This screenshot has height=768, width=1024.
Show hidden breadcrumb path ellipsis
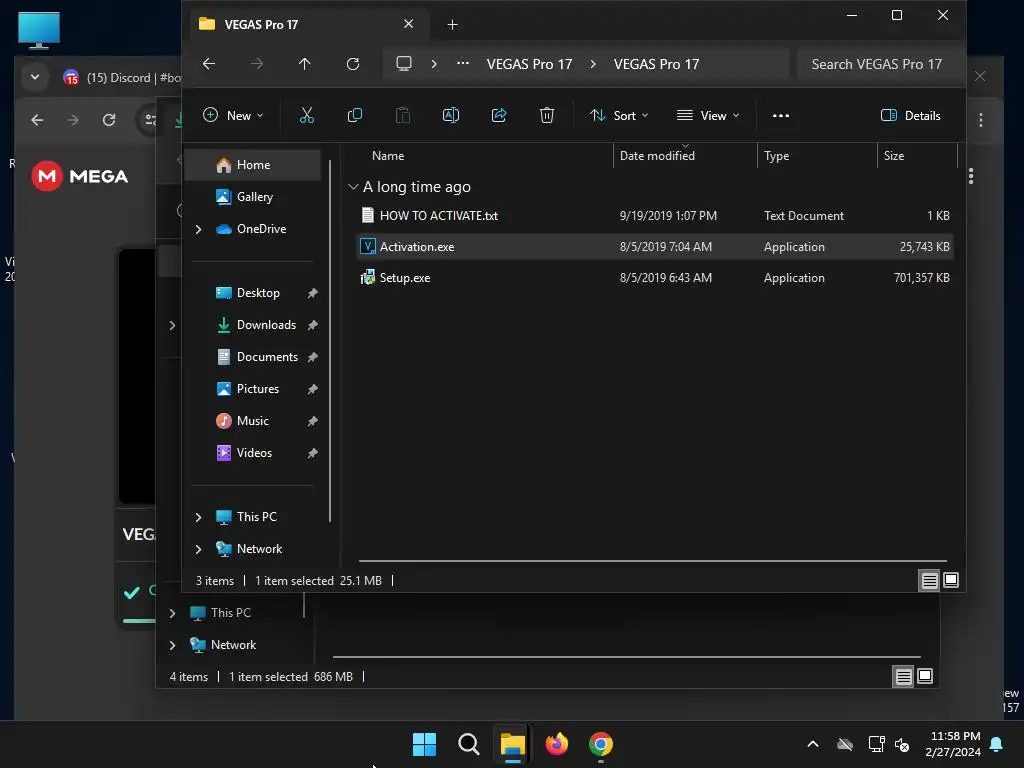(462, 63)
